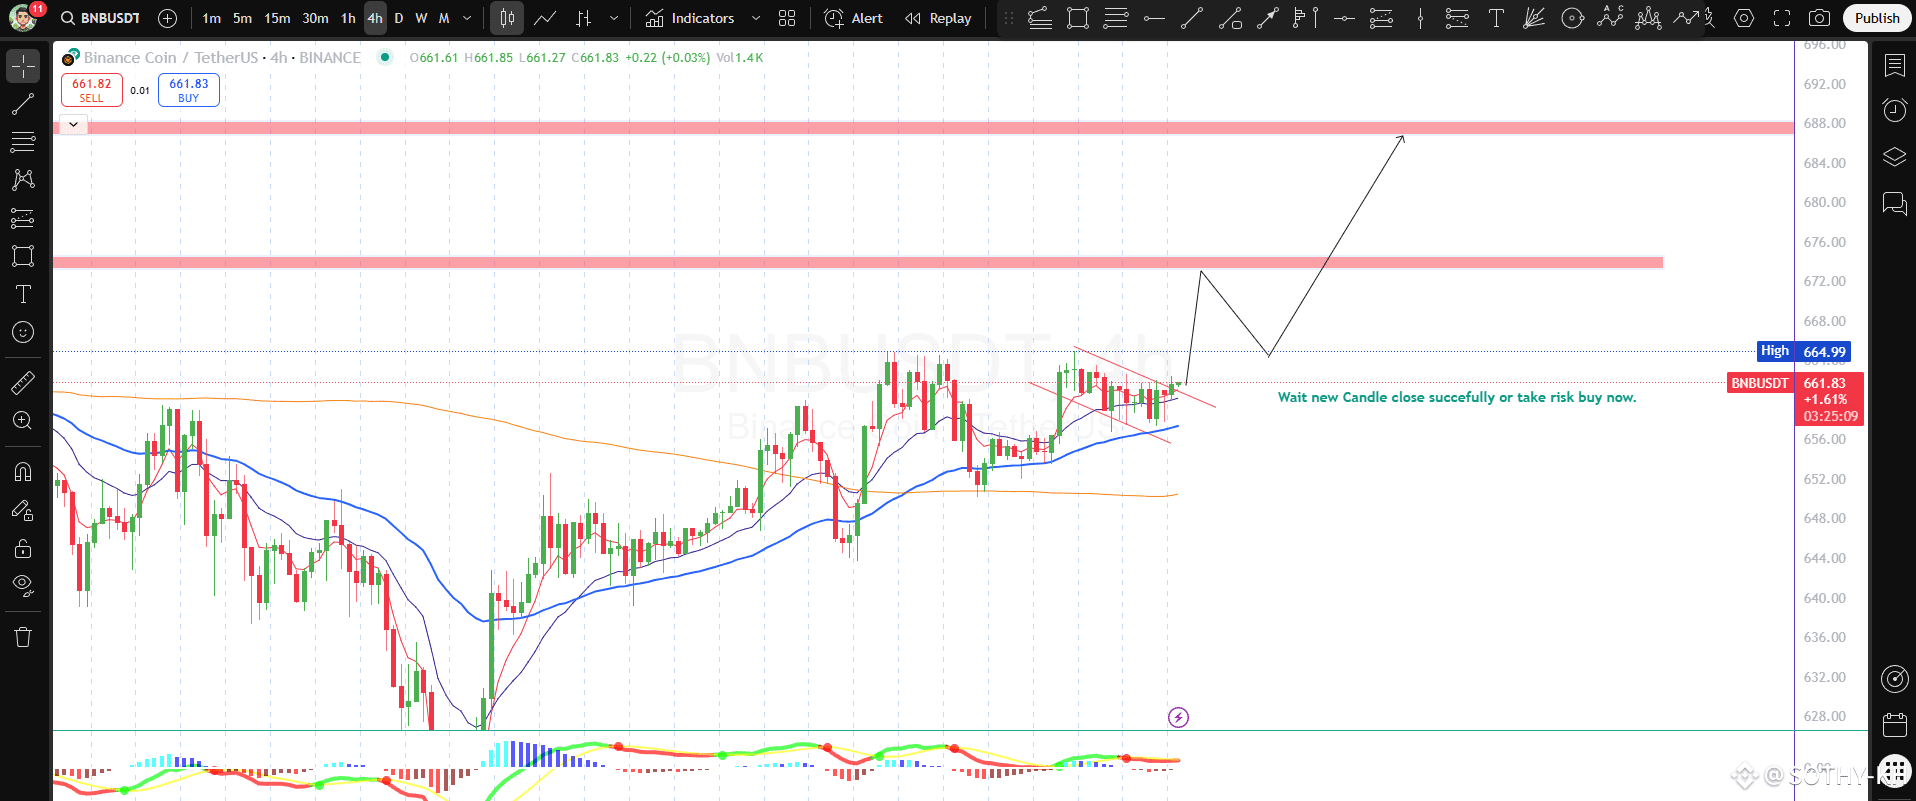
Task: Open the Fibonacci tools in left toolbar
Action: [x=23, y=142]
